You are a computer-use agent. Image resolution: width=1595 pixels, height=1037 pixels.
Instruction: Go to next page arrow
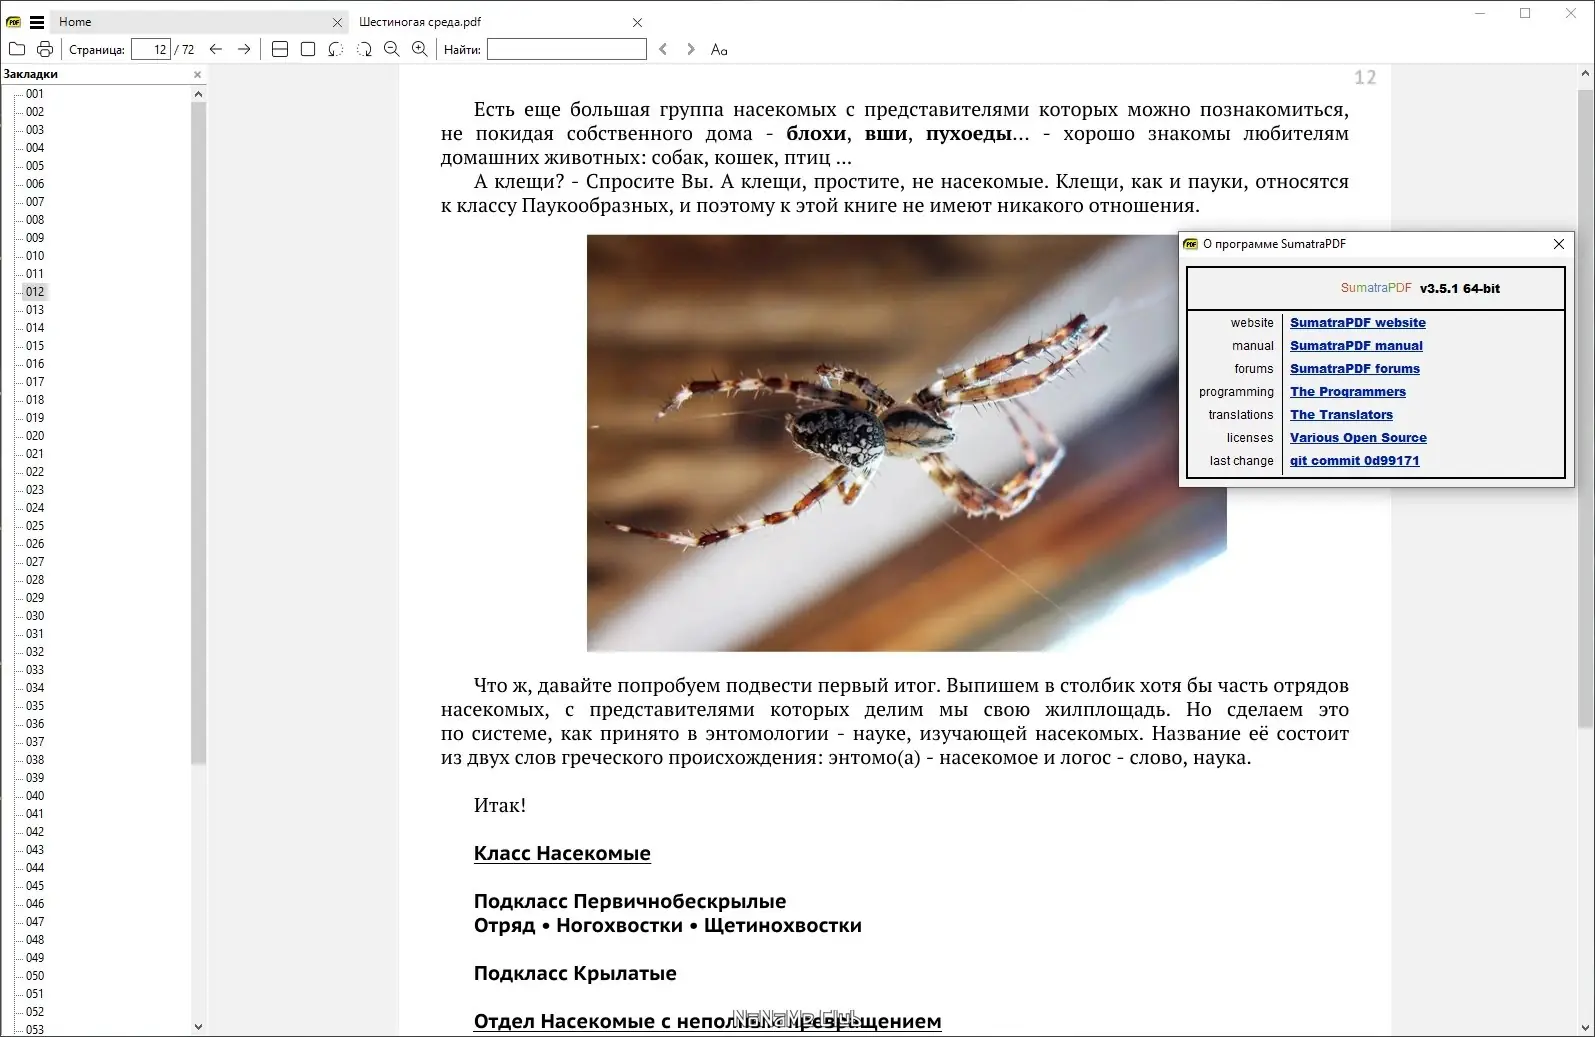tap(244, 49)
